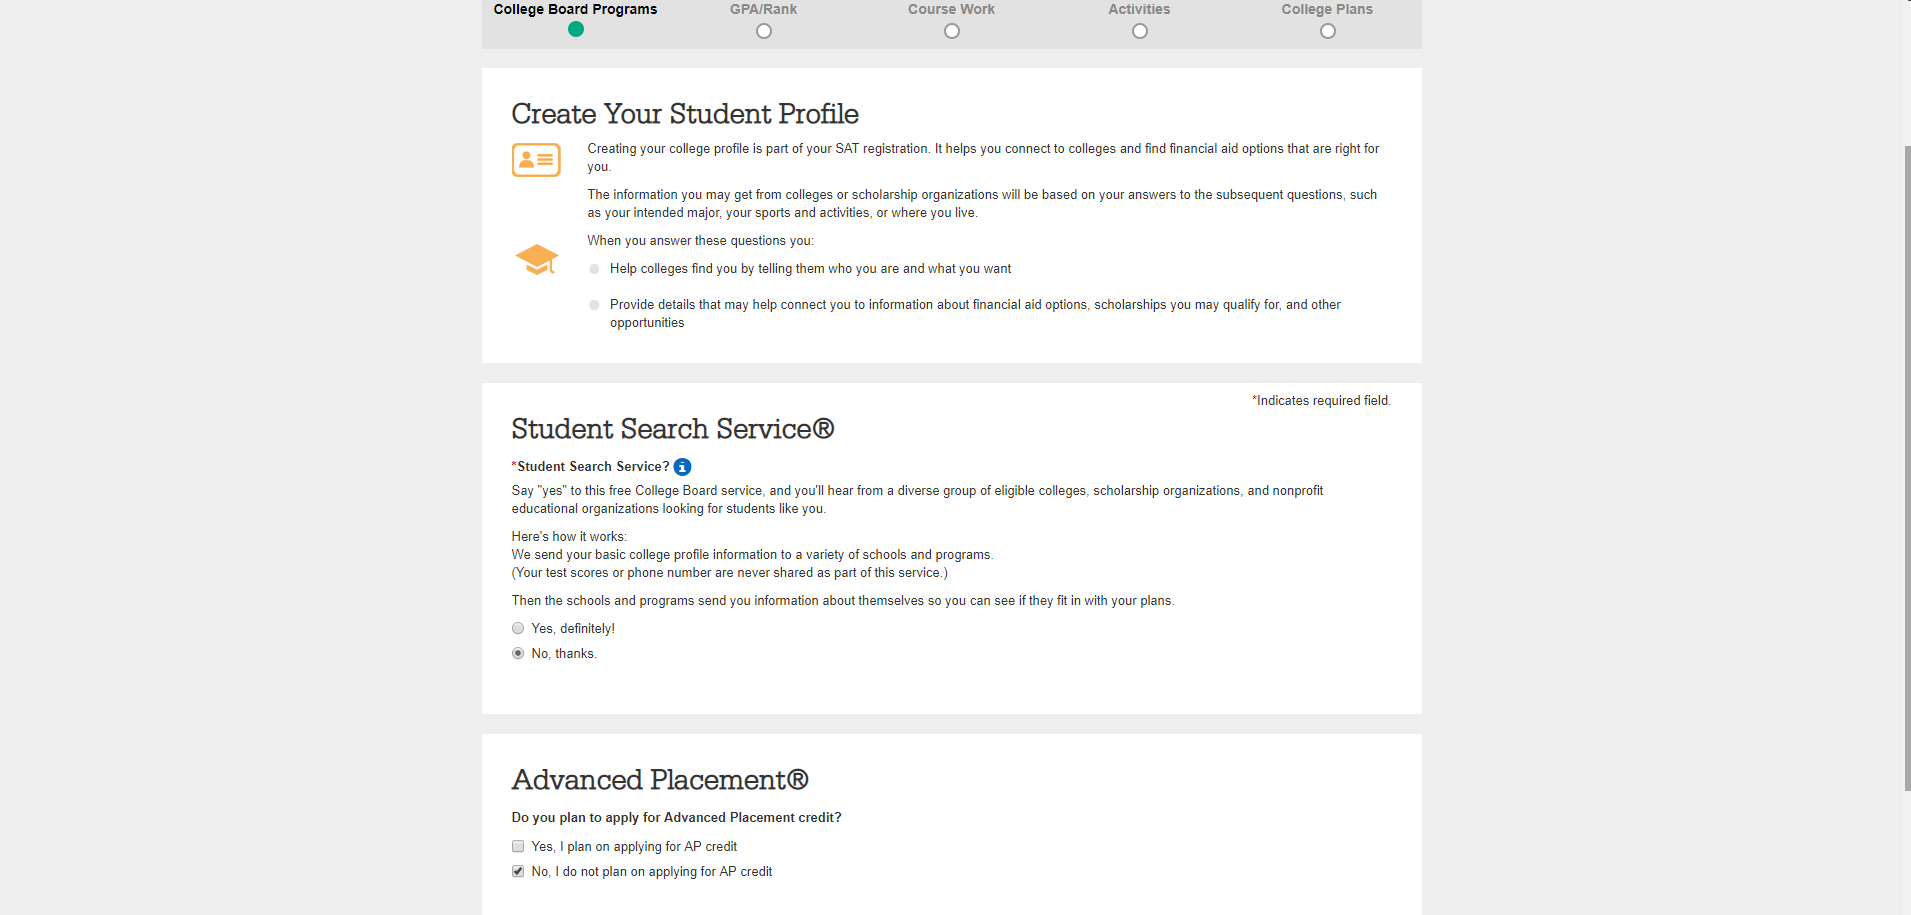
Task: Click the orange ID card profile icon
Action: click(x=536, y=160)
